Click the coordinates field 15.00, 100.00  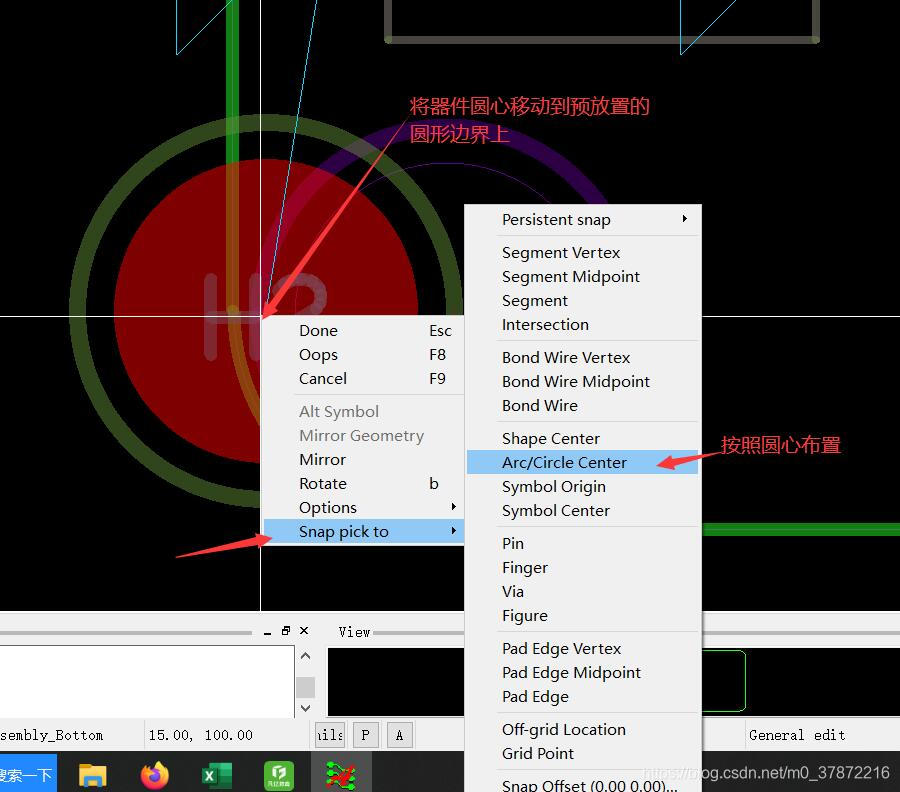(x=201, y=735)
